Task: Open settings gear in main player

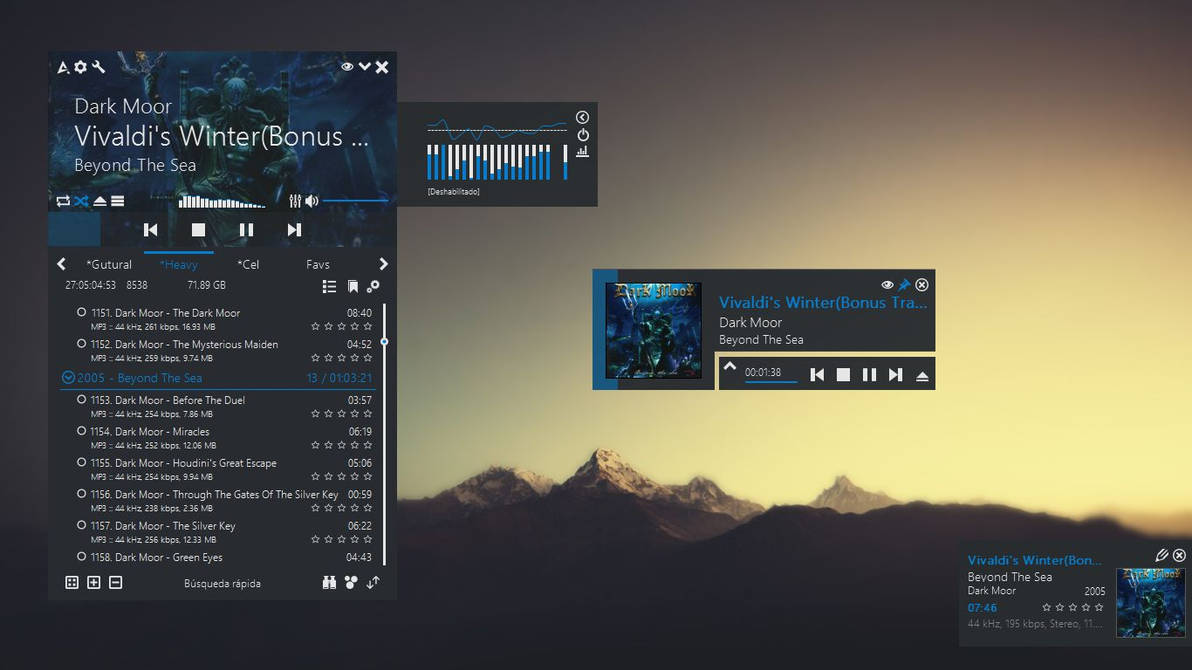Action: tap(81, 67)
